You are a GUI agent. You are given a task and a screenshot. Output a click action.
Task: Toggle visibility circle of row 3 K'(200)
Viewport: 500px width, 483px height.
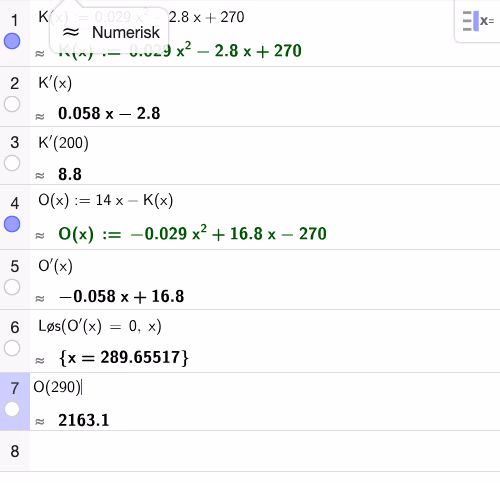click(x=12, y=163)
